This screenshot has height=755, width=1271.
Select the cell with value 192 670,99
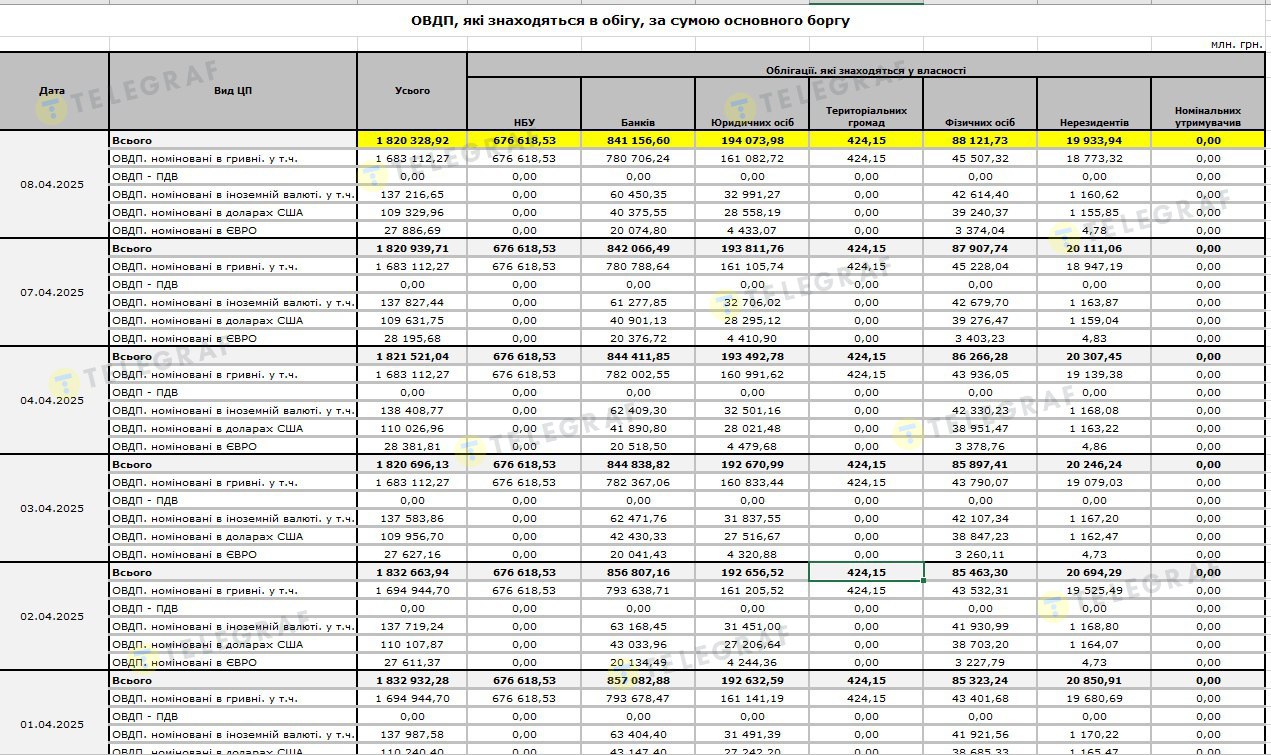click(752, 464)
